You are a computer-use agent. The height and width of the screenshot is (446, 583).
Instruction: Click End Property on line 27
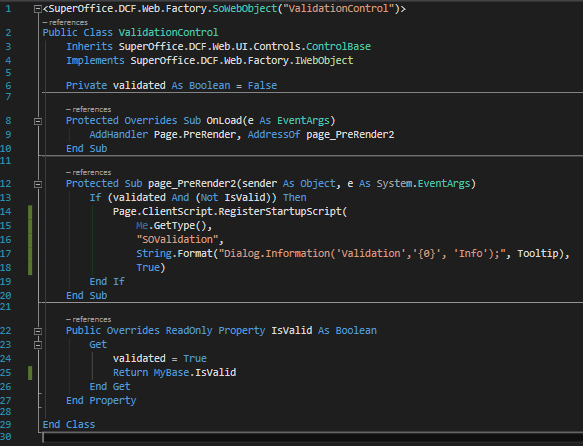(101, 401)
